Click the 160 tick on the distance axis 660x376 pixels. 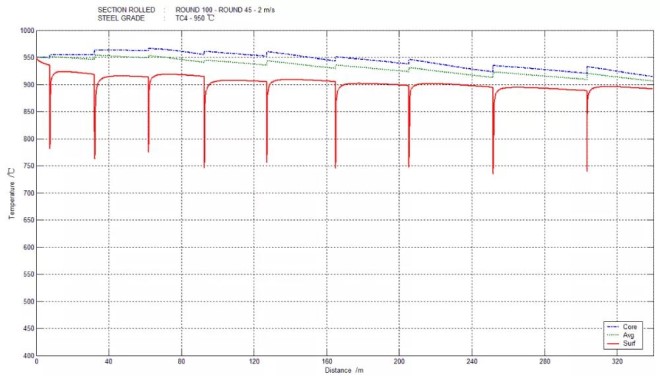[327, 362]
